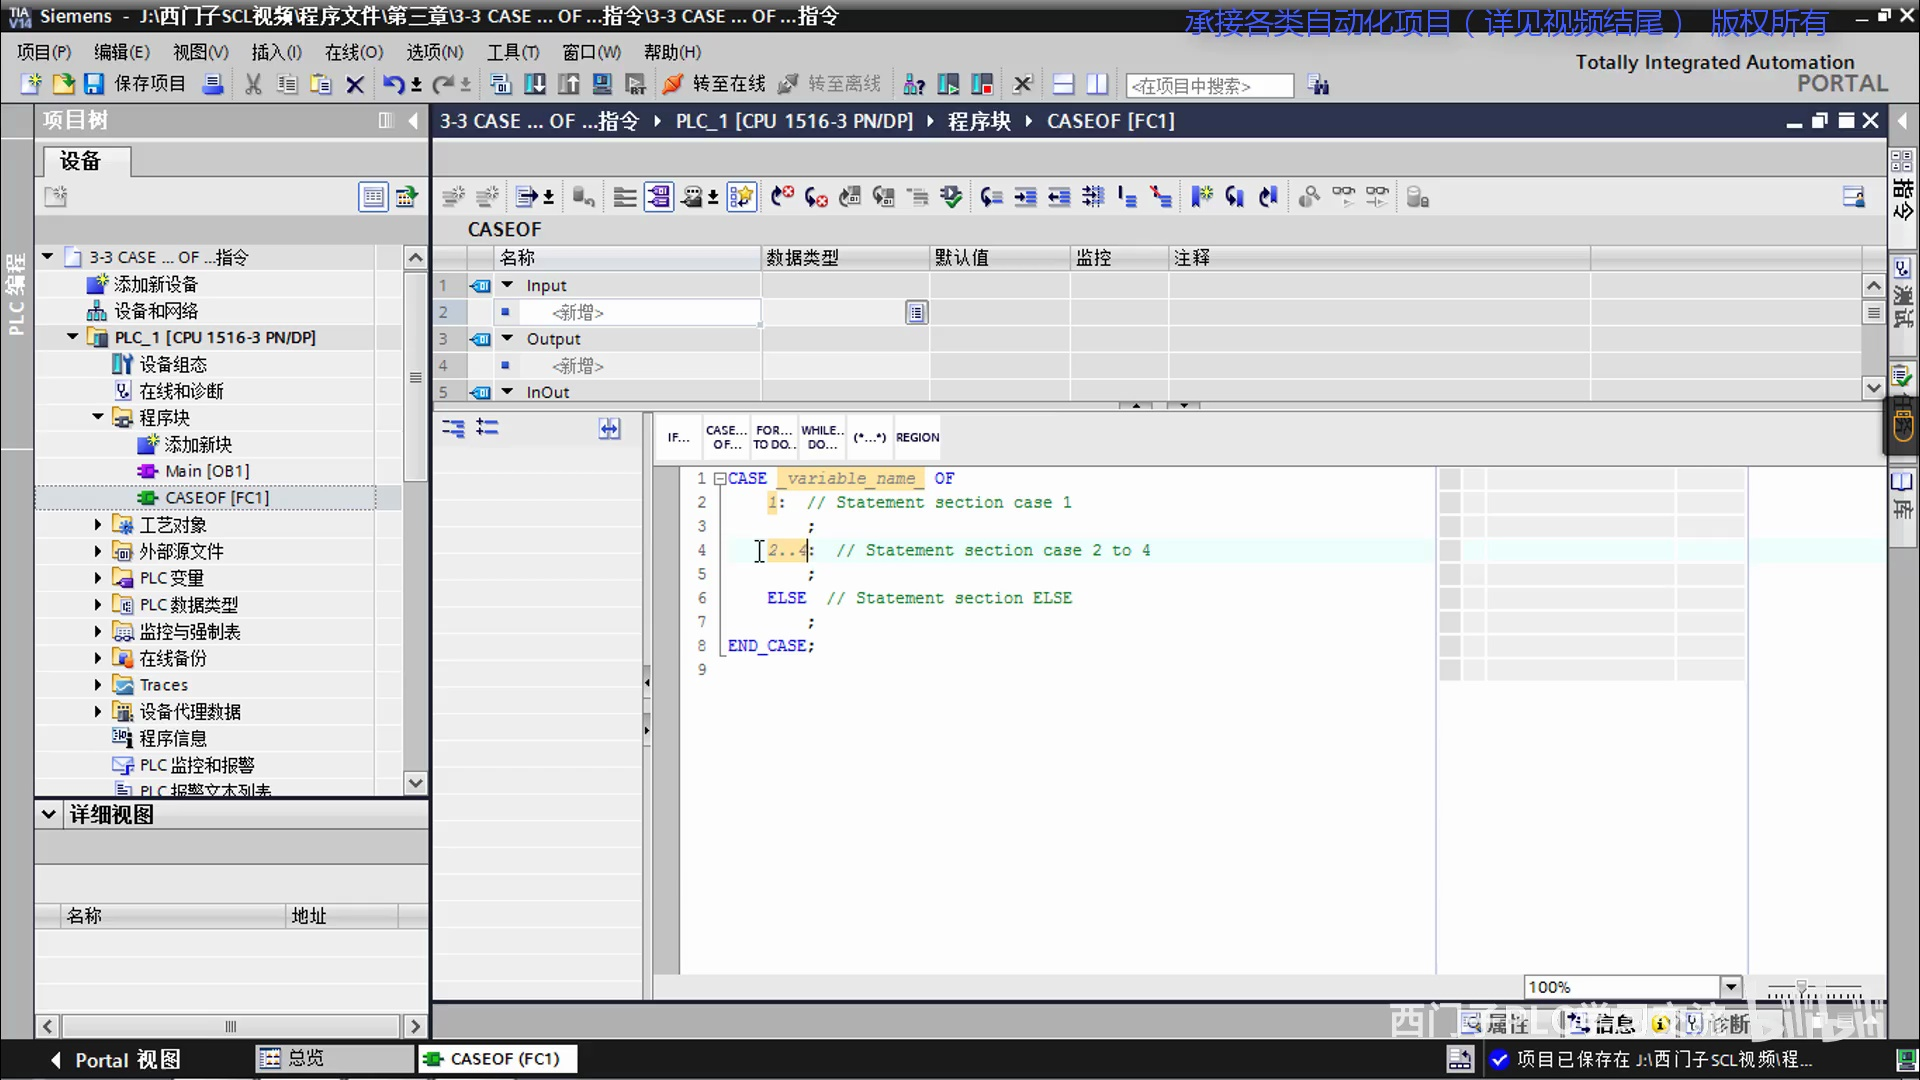The image size is (1920, 1080).
Task: Insert FOR...TO DO loop snippet
Action: (x=773, y=437)
